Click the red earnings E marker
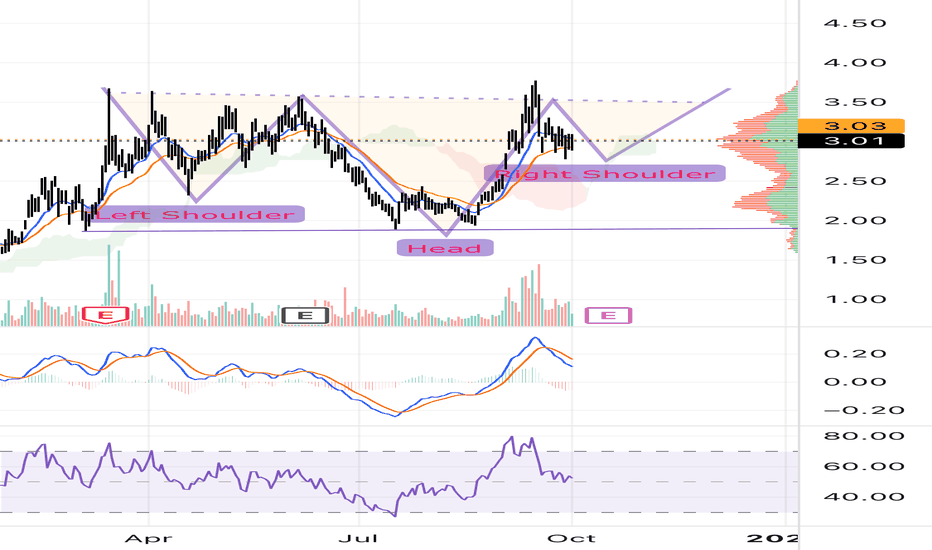Screen dimensions: 932x550 click(106, 315)
